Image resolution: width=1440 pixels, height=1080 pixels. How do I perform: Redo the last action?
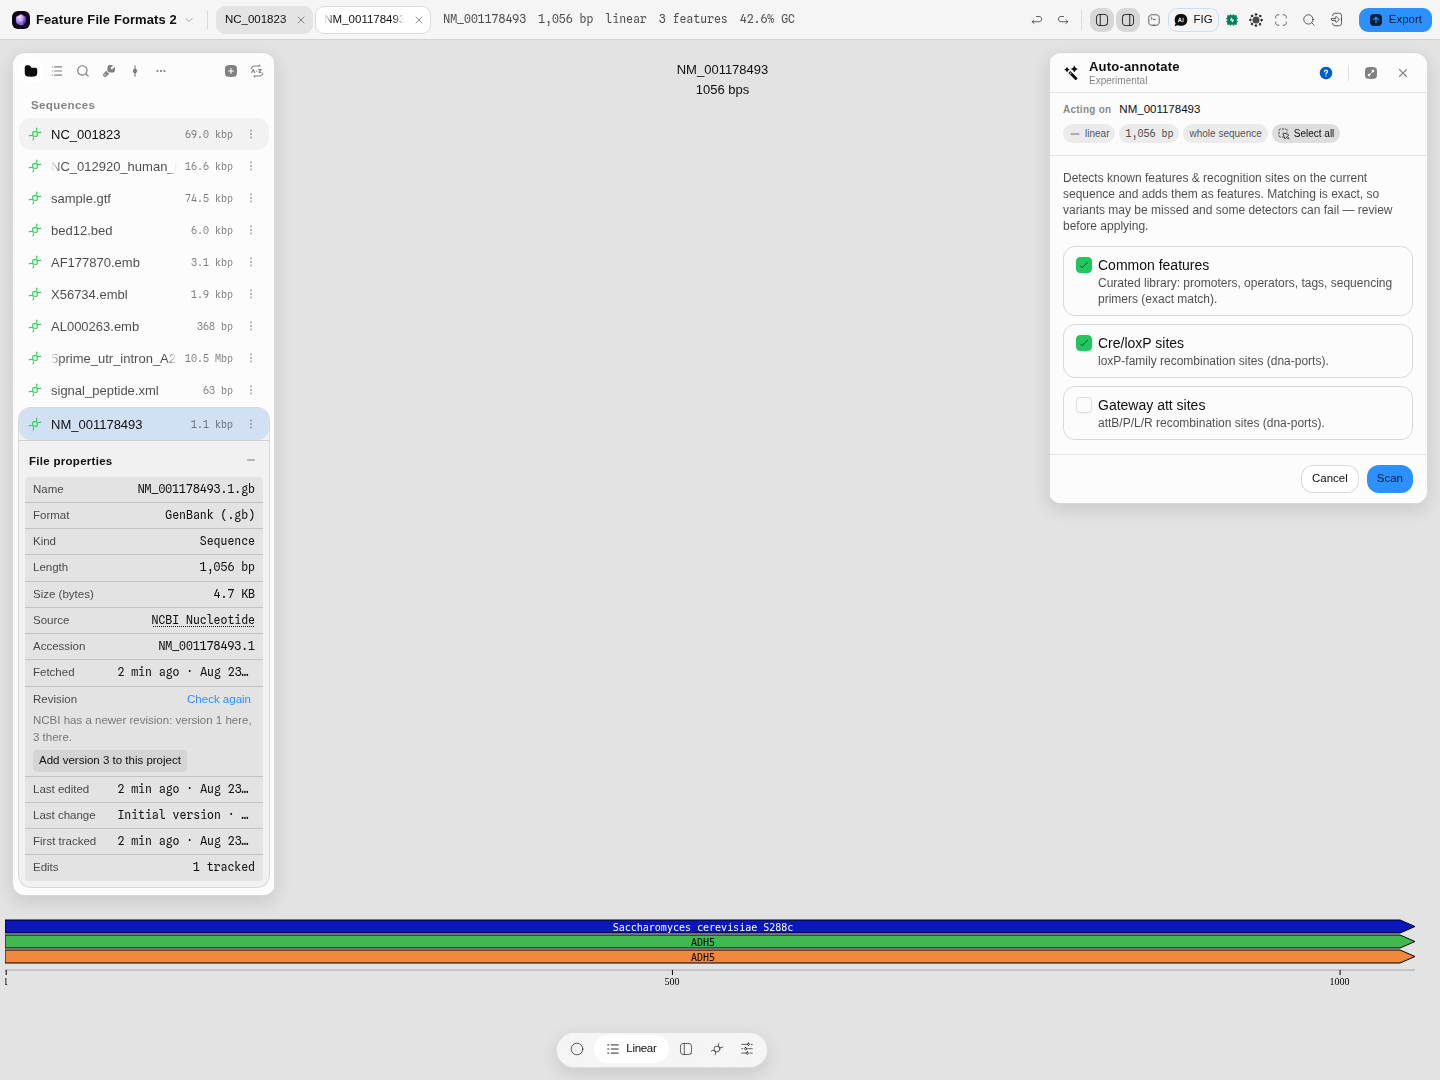click(1063, 20)
